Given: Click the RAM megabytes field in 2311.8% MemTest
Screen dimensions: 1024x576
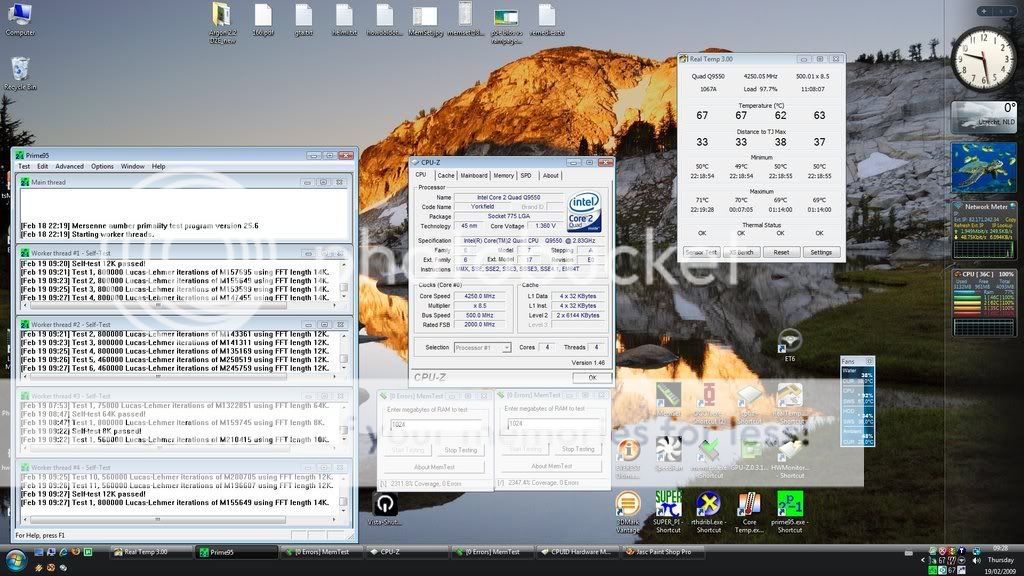Looking at the screenshot, I should [x=435, y=424].
